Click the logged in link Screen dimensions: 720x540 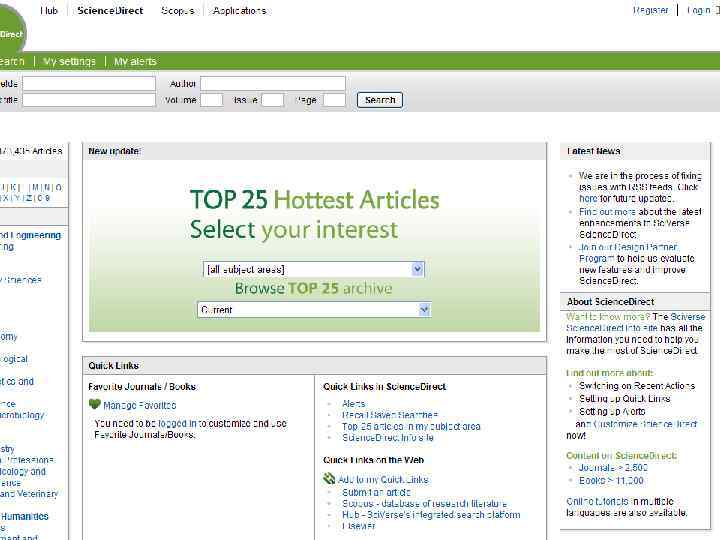click(179, 423)
